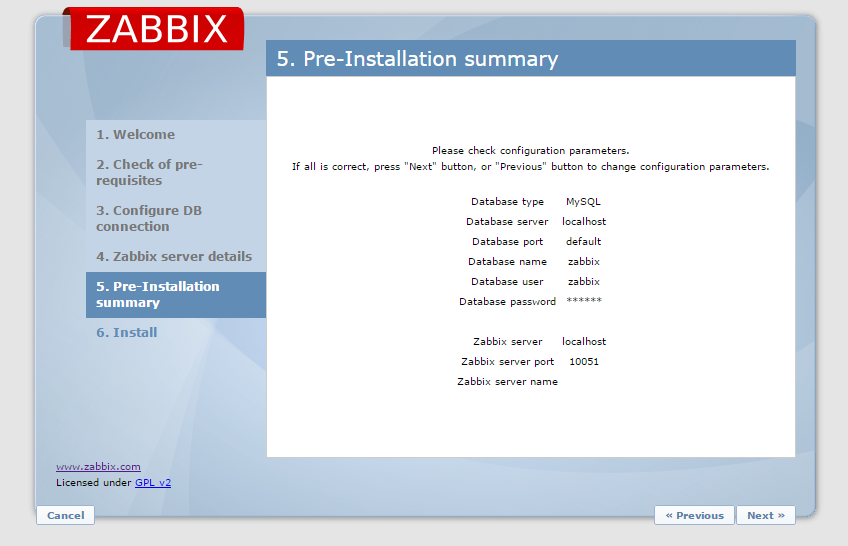The height and width of the screenshot is (546, 848).
Task: Click the ZABBIX logo
Action: (154, 29)
